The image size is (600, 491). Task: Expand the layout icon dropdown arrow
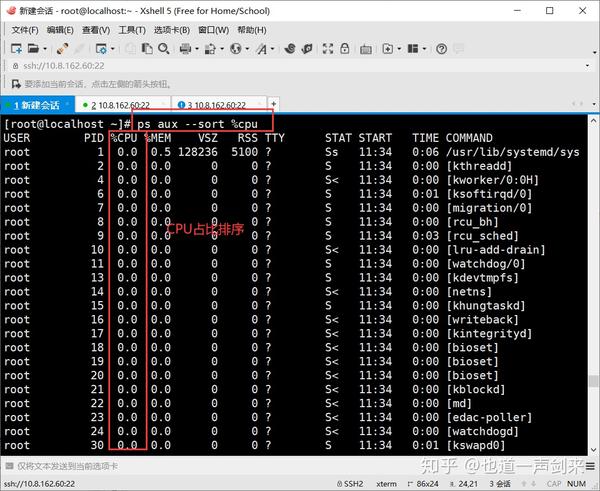click(424, 49)
